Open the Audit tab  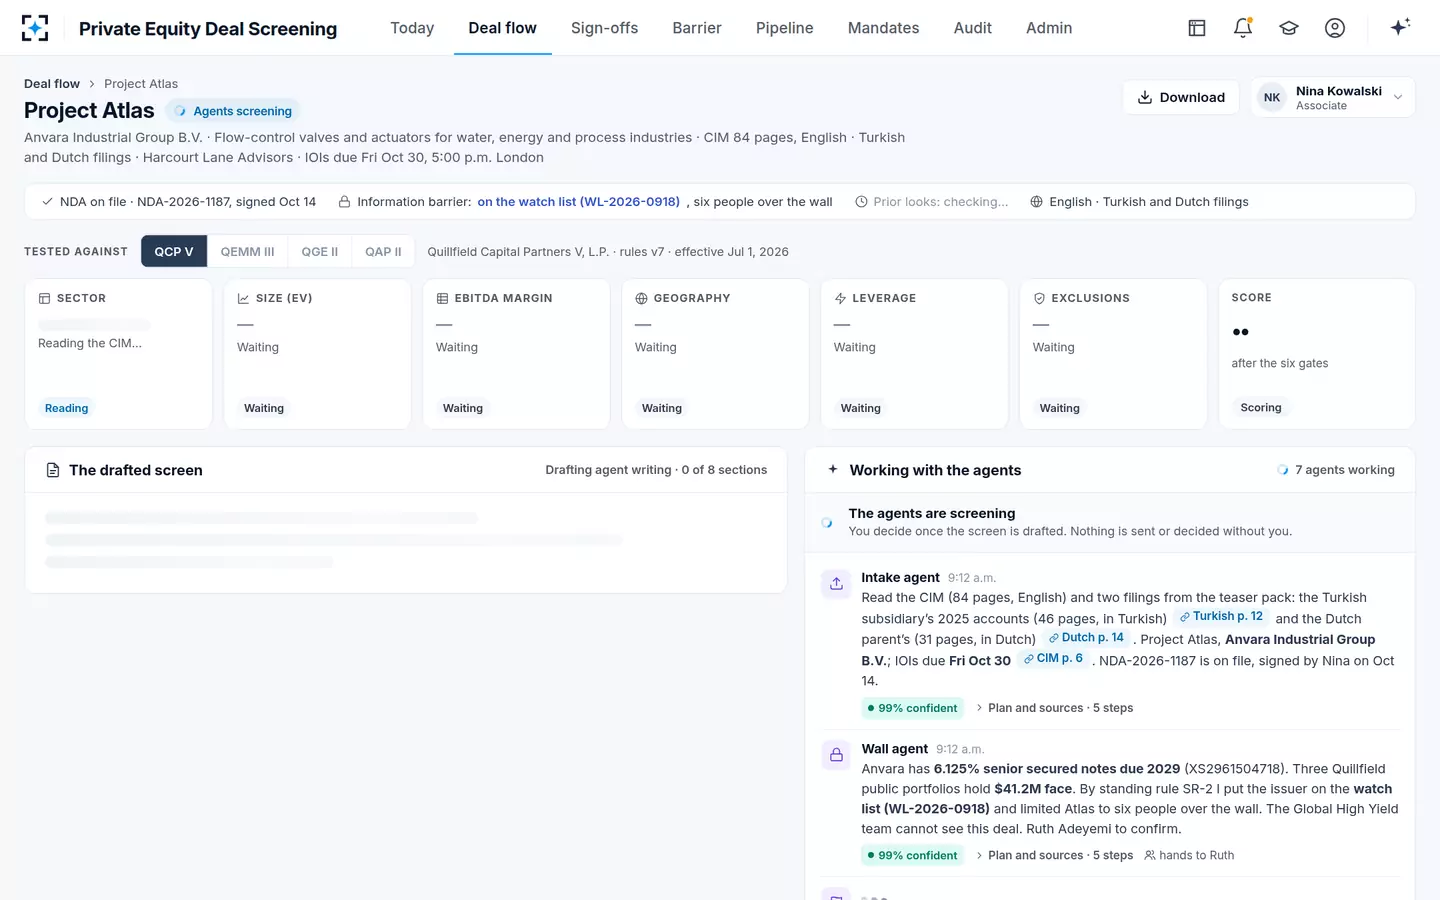click(x=973, y=28)
